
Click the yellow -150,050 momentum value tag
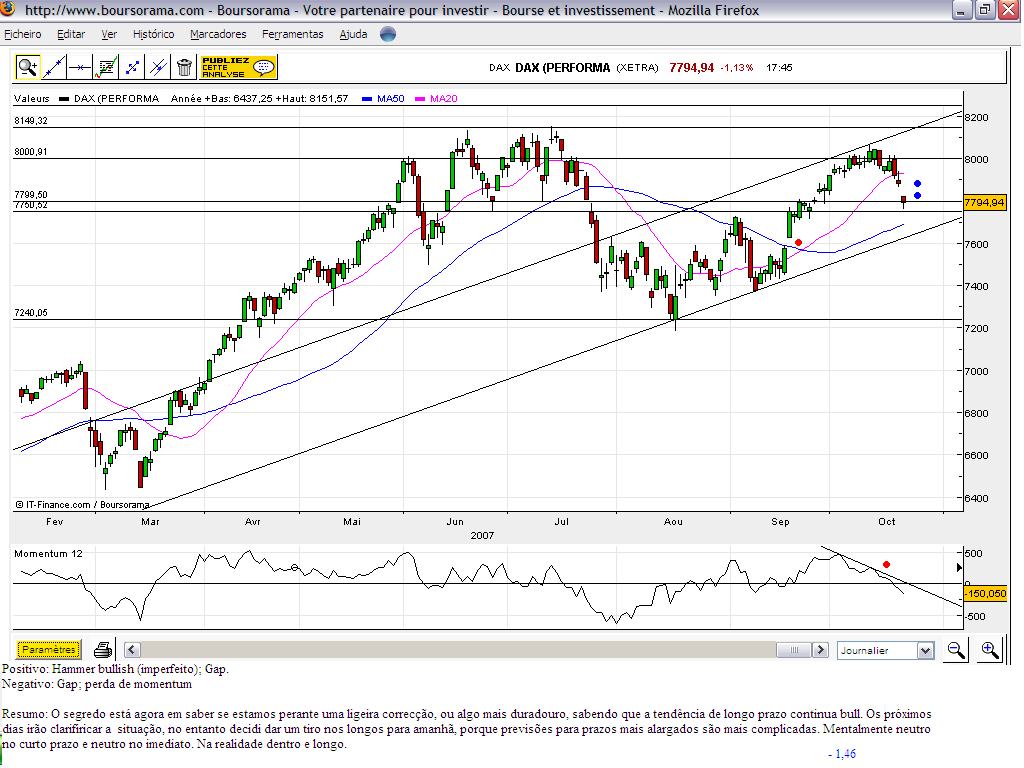[x=986, y=594]
